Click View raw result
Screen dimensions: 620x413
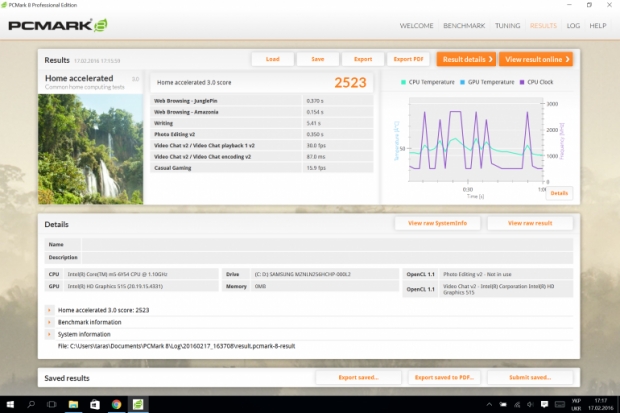[530, 223]
